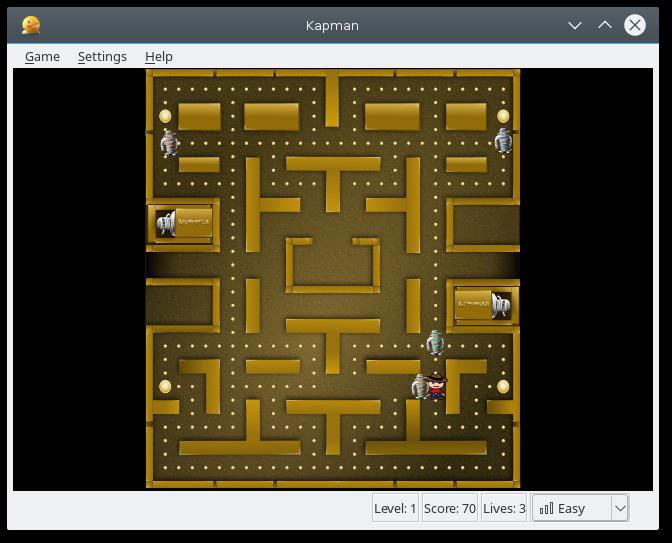Click the Lives: 3 status entry
Viewport: 672px width, 543px height.
(504, 508)
